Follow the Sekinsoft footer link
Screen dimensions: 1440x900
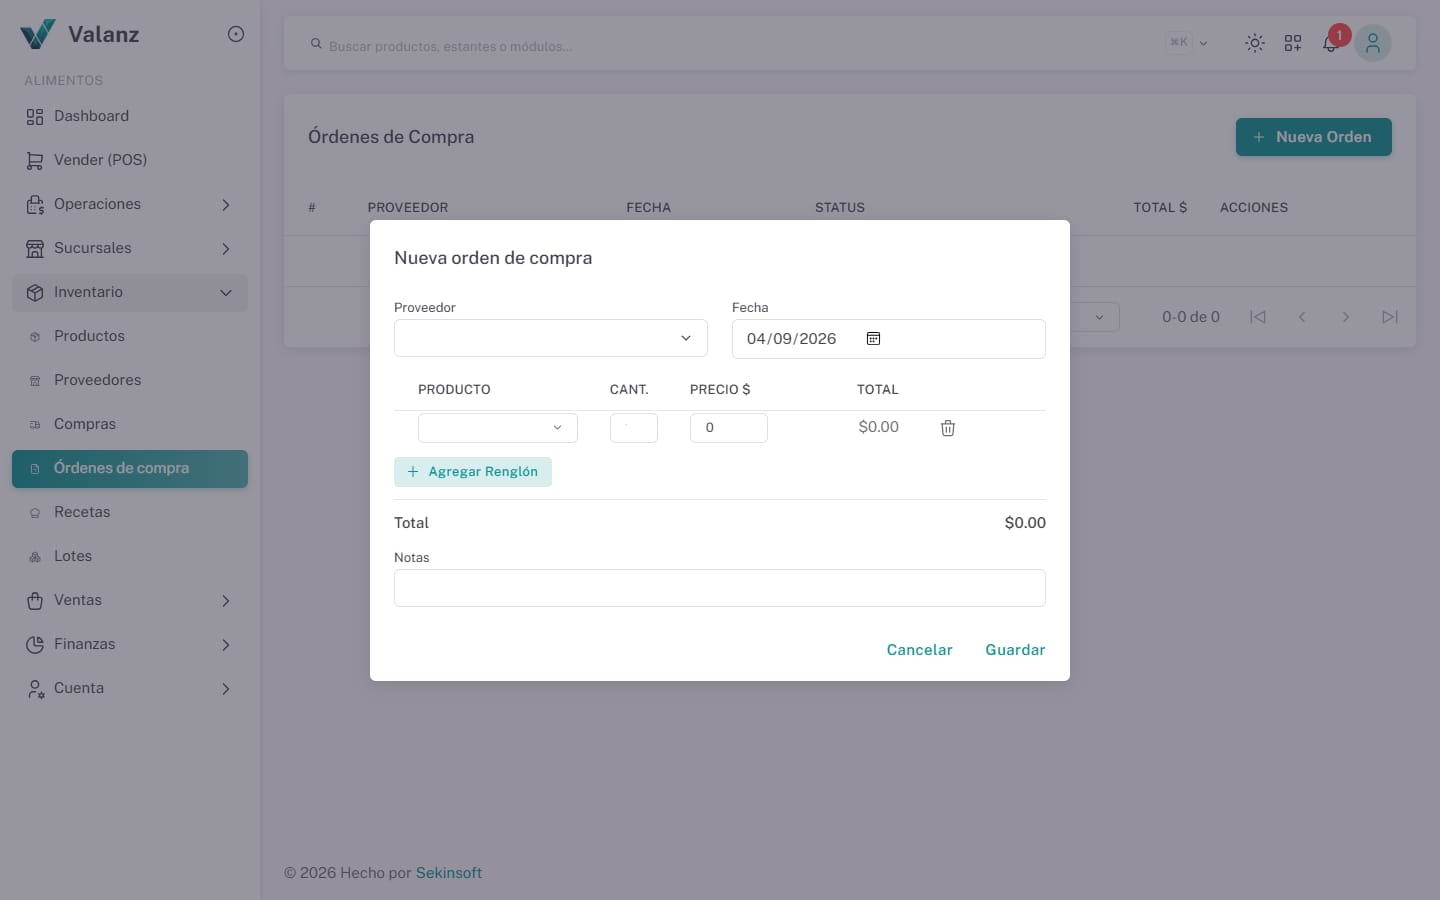(449, 873)
